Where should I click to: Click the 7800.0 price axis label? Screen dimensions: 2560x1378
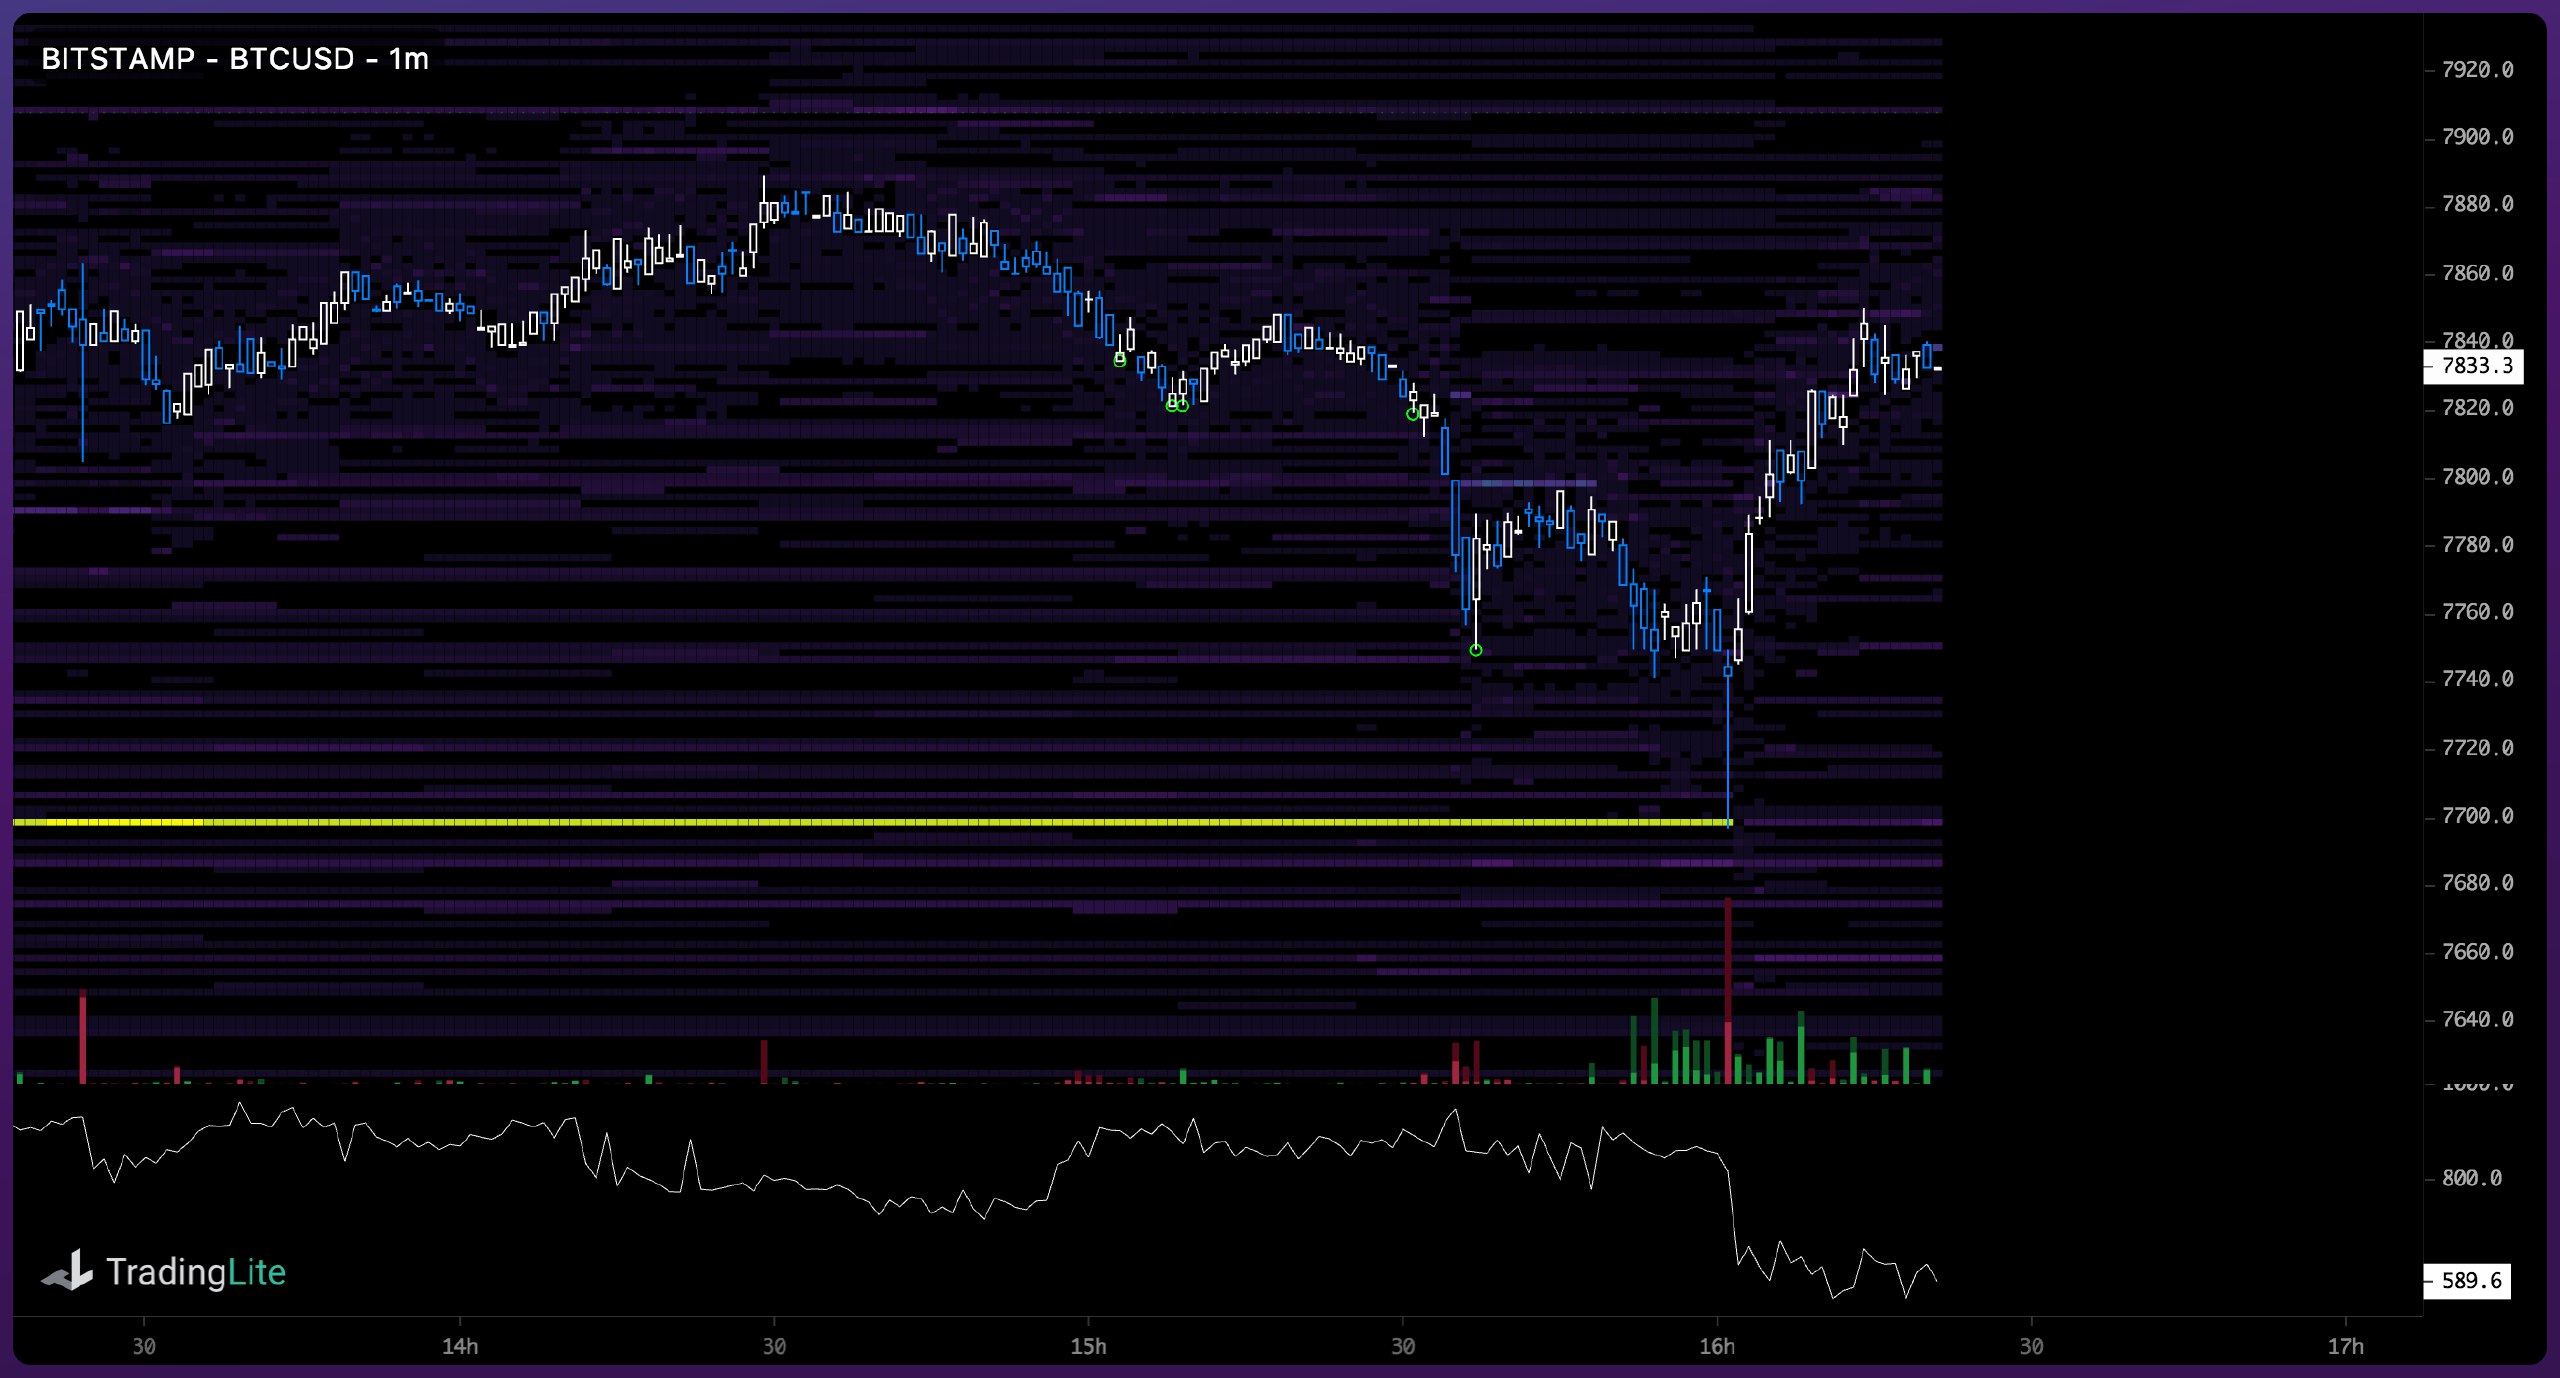tap(2477, 477)
